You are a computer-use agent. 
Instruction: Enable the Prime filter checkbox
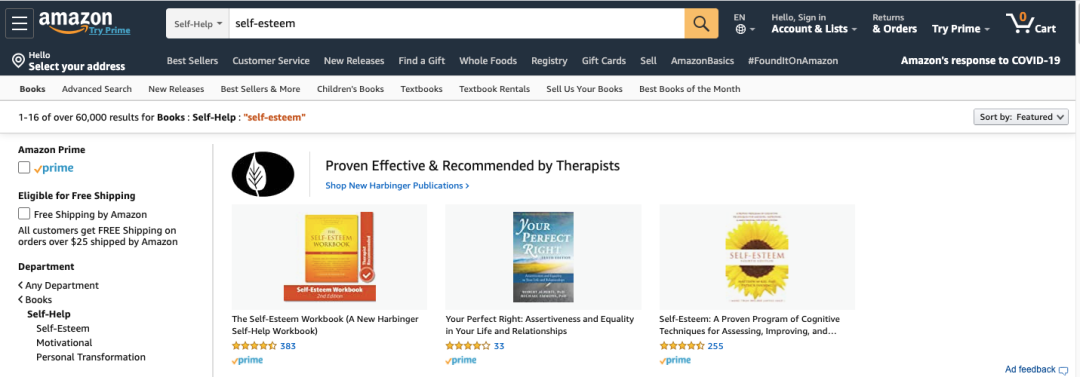tap(24, 167)
